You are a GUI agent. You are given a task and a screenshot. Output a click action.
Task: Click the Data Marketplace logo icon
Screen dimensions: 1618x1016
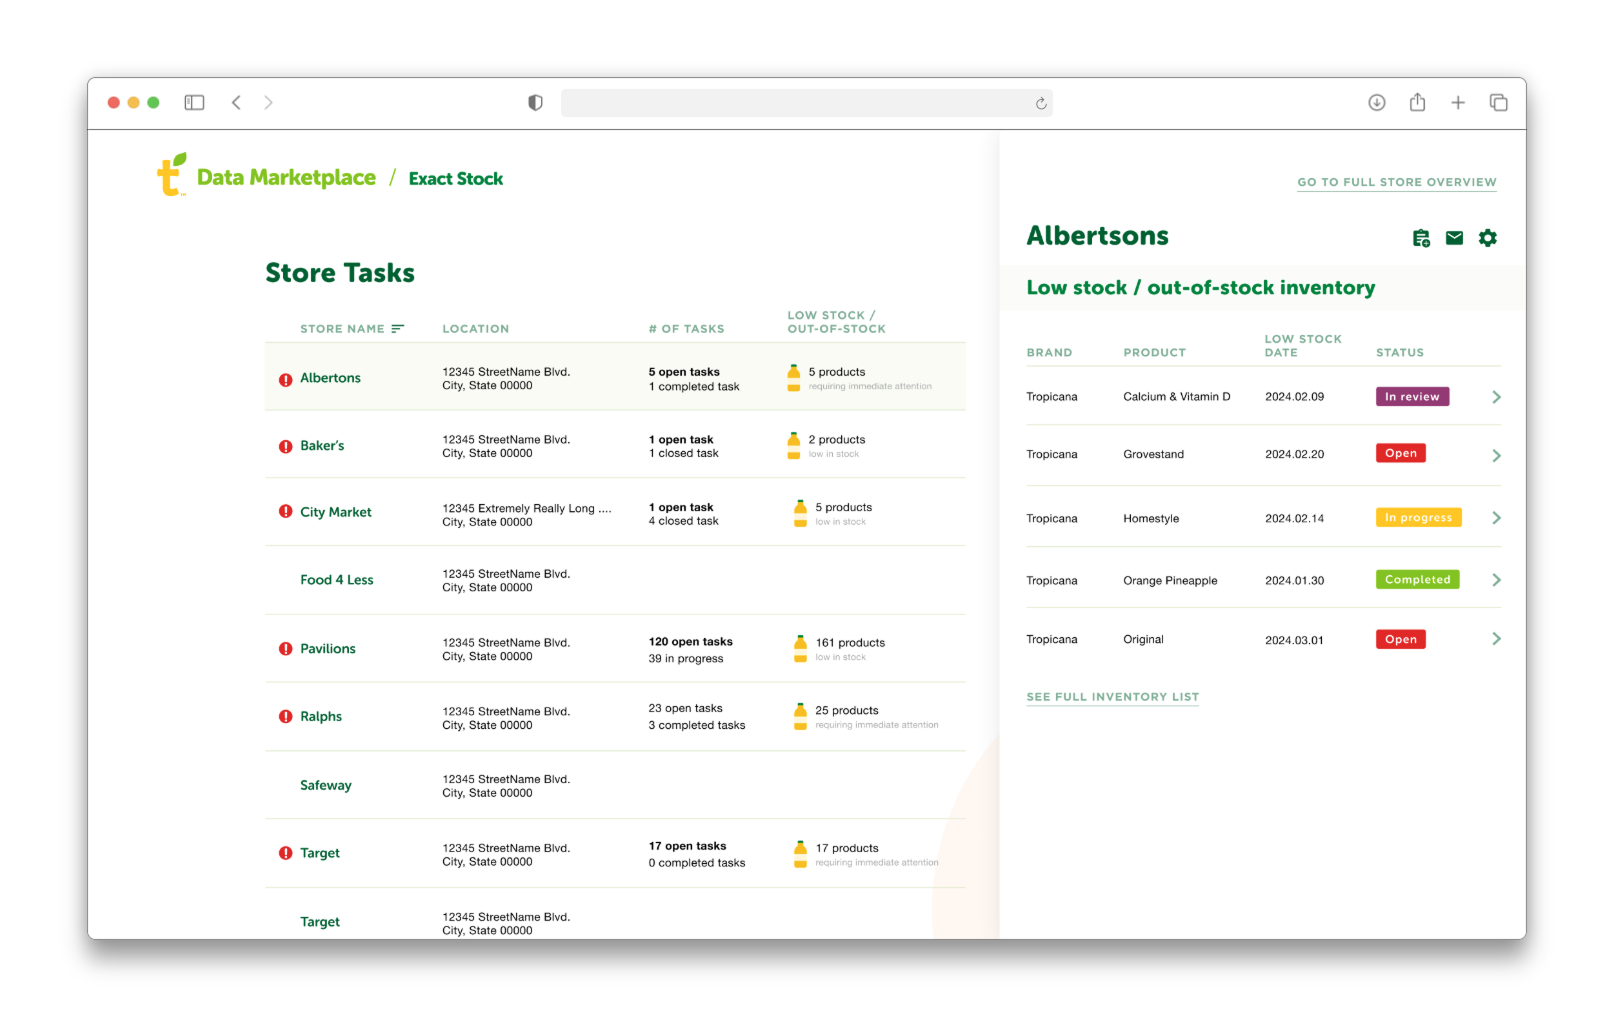[x=171, y=174]
